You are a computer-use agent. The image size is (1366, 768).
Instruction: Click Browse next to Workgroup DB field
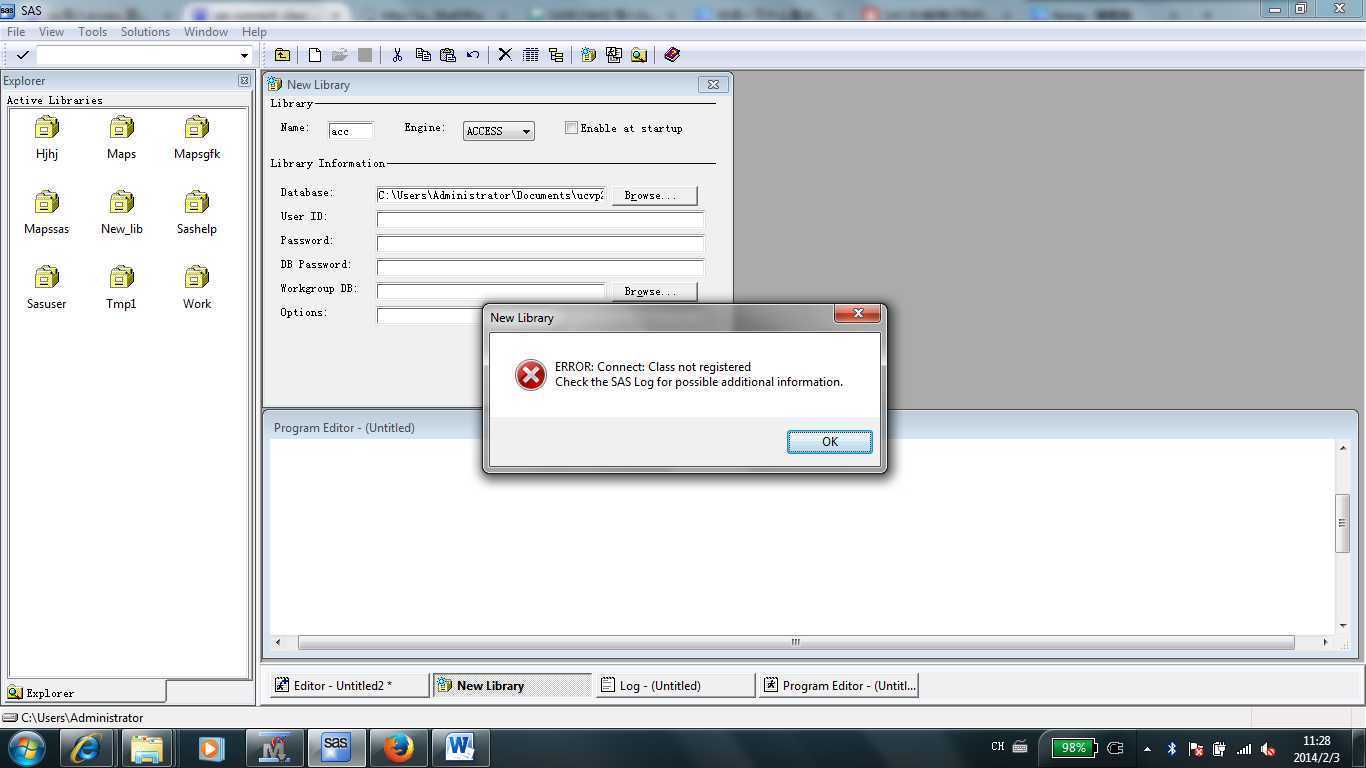coord(654,291)
